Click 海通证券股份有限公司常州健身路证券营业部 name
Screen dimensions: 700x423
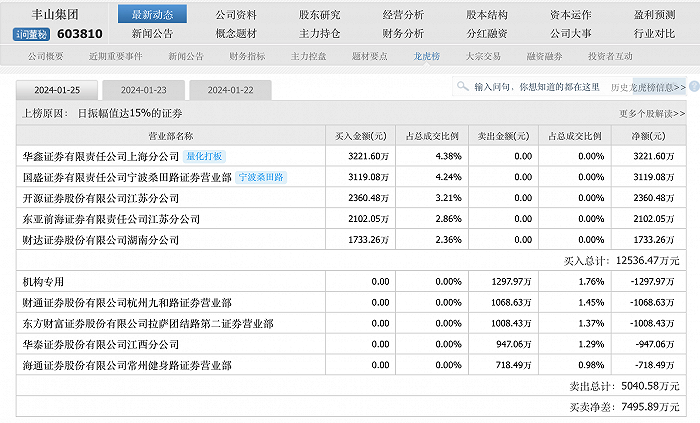point(127,365)
